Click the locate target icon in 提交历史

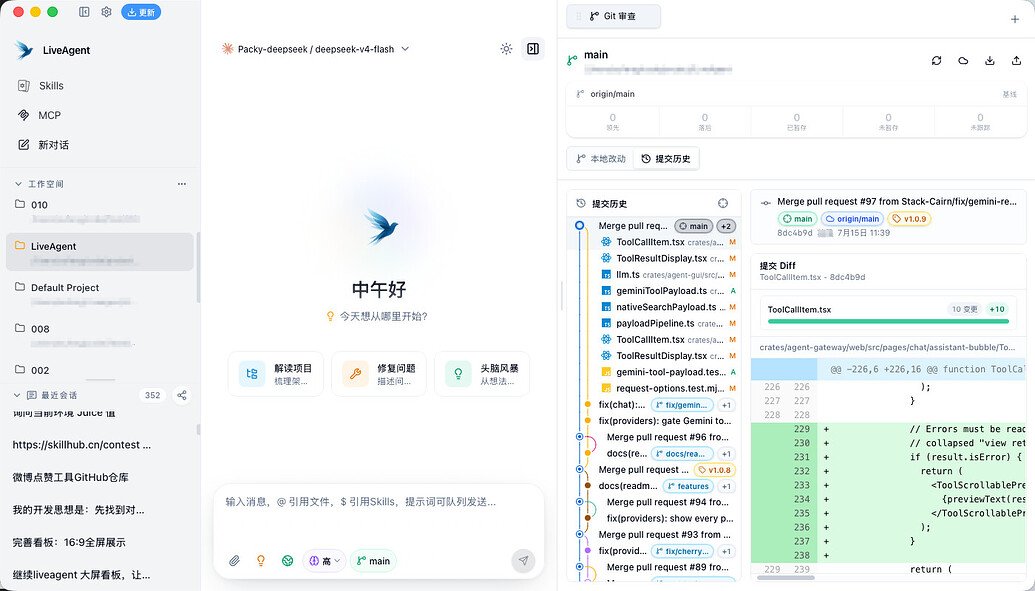(723, 203)
